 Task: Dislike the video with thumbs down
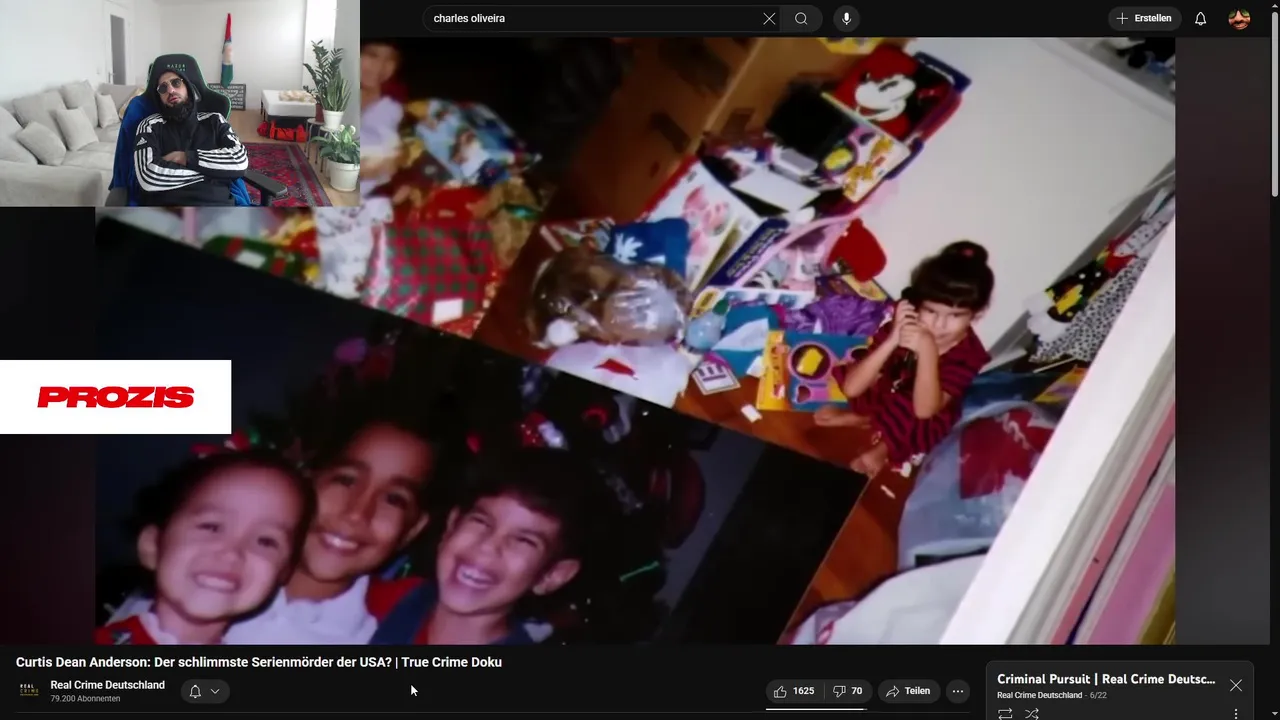[x=849, y=691]
